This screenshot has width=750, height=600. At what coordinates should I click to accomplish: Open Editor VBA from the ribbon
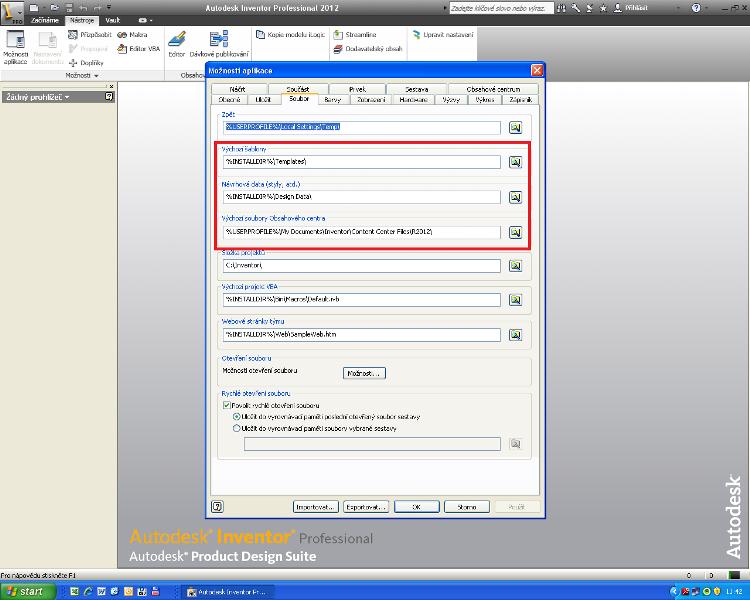click(x=139, y=49)
